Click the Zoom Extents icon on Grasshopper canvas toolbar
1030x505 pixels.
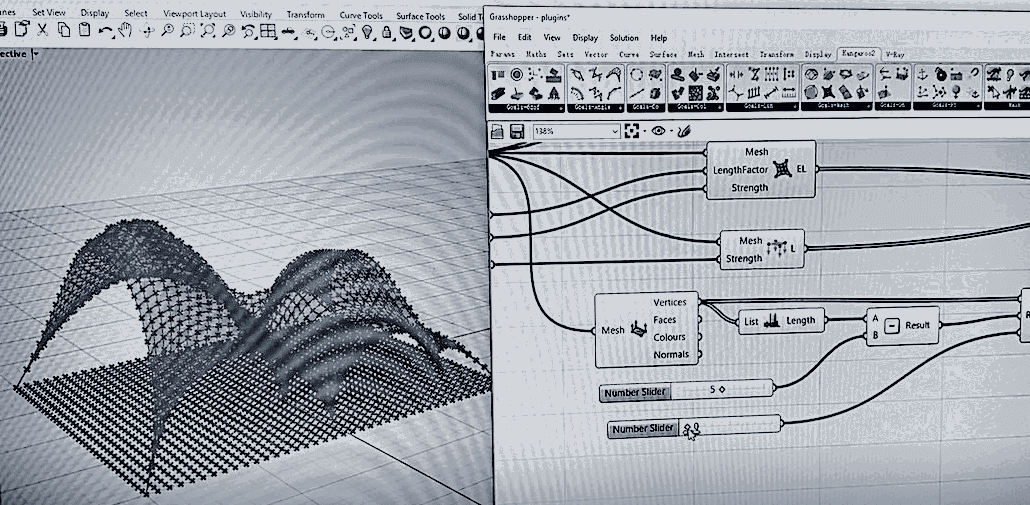(x=632, y=131)
